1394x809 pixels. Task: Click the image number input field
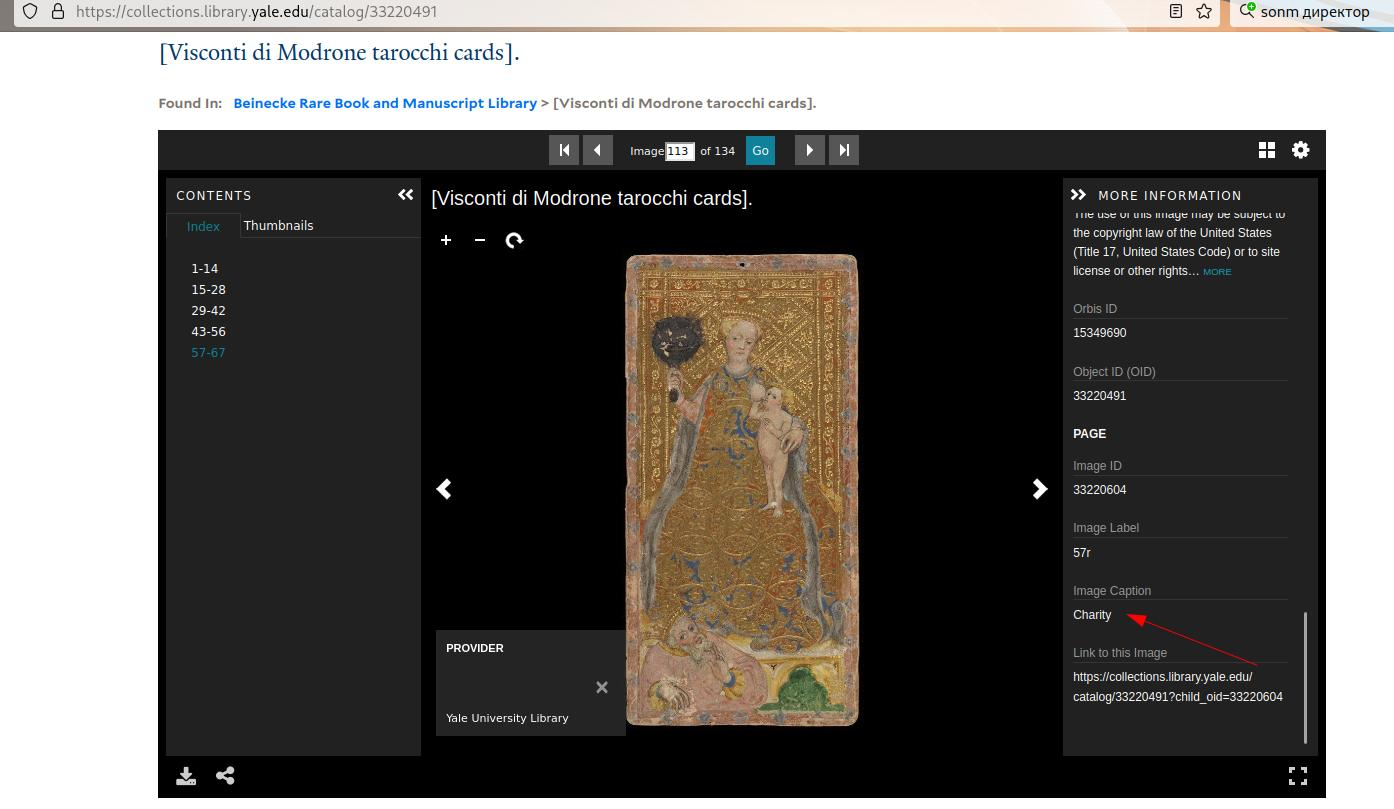(x=680, y=151)
